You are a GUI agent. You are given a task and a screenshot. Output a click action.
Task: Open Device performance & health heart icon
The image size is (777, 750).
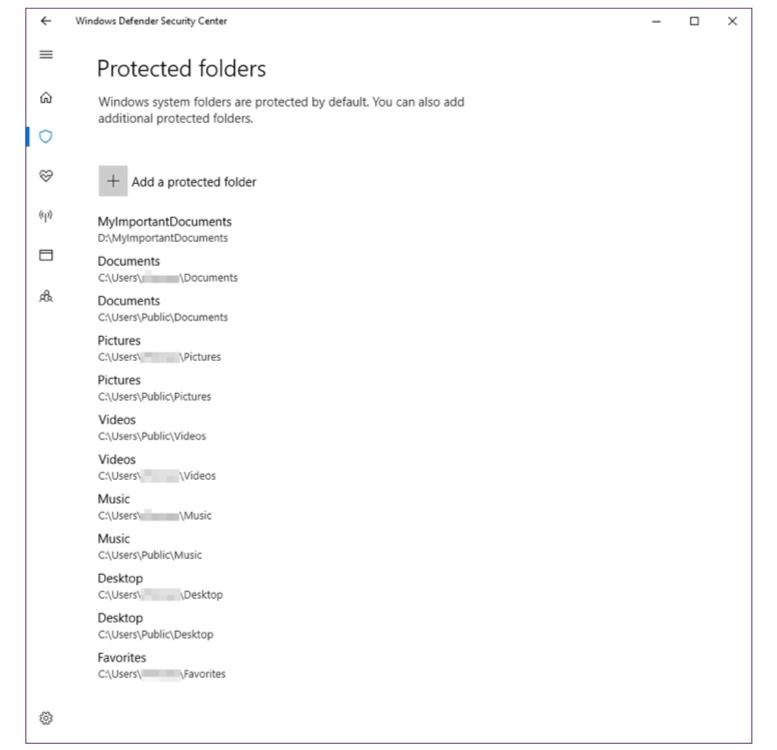[x=46, y=175]
